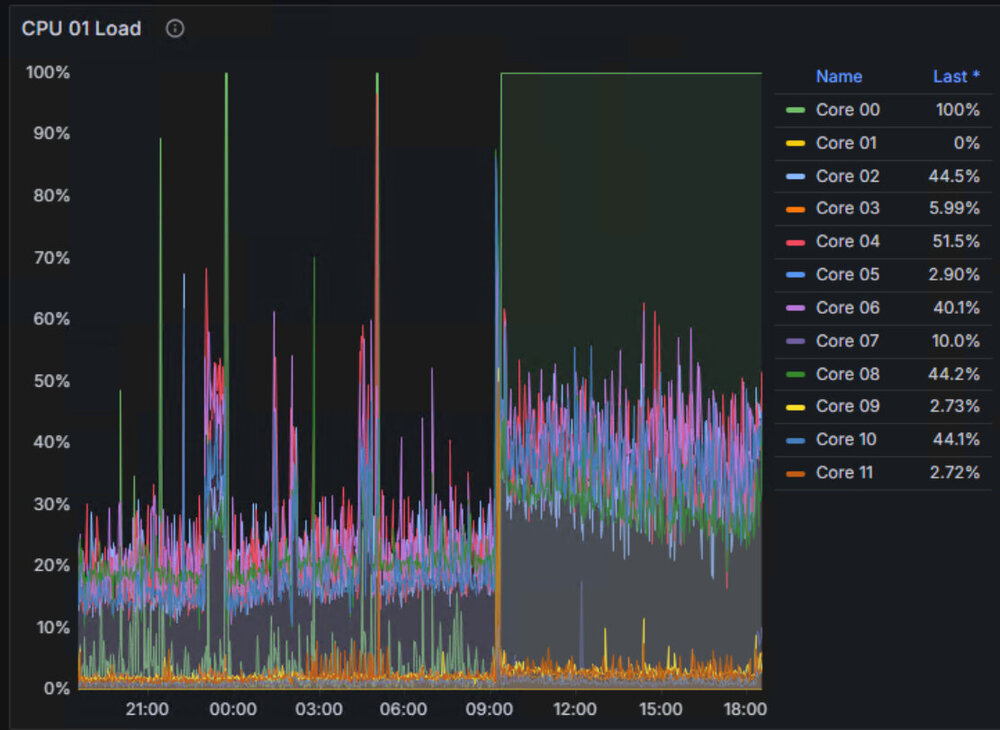Click the Core 01 yellow color swatch

tap(795, 143)
